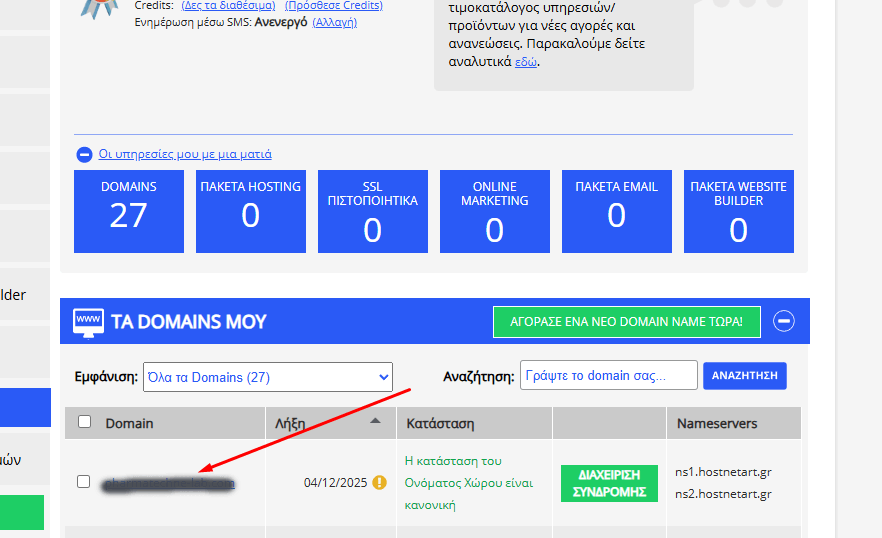Screen dimensions: 882x538
Task: Click the sort arrow in Λήξη column
Action: (x=376, y=422)
